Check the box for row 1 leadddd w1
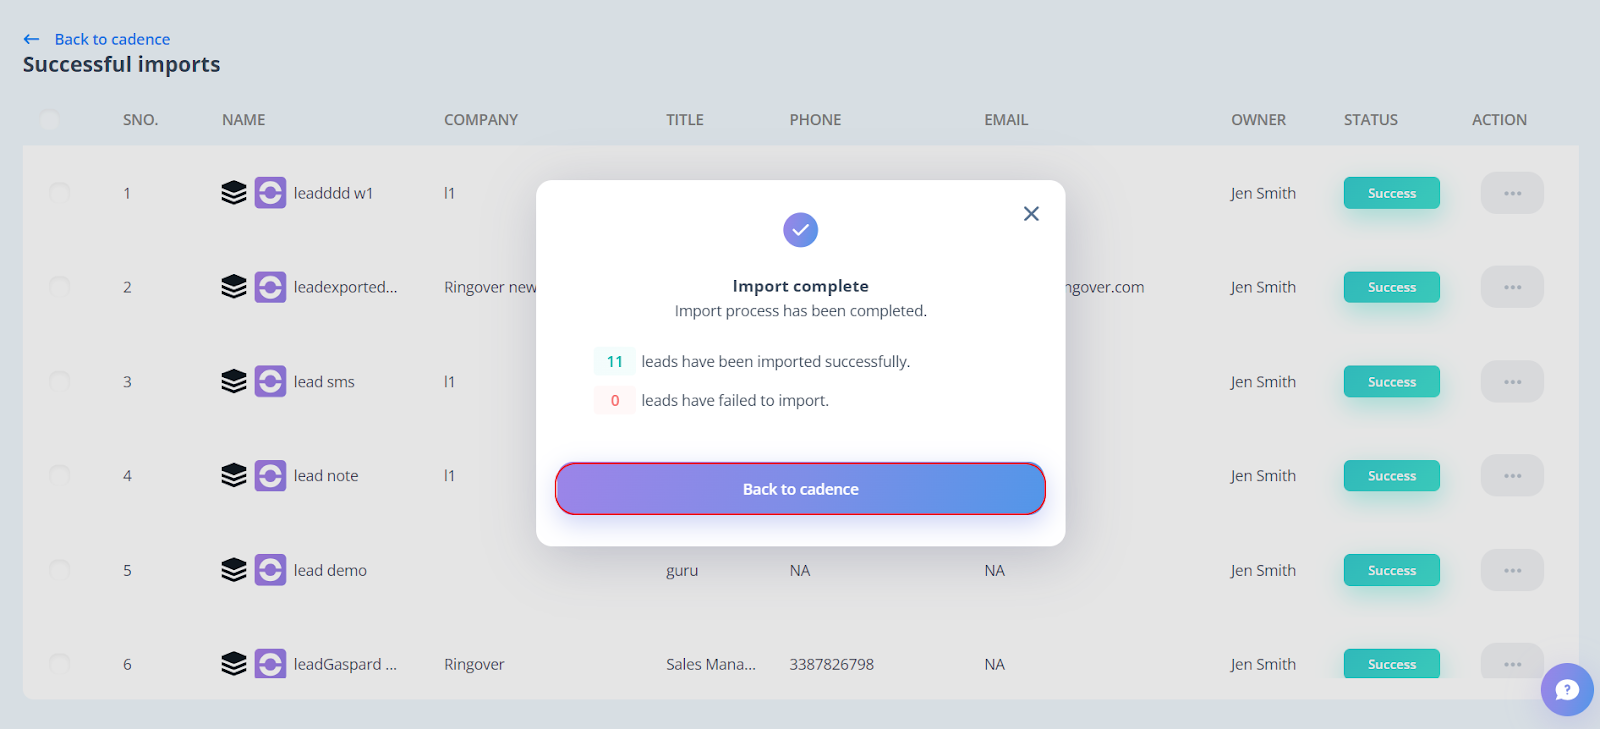Viewport: 1600px width, 729px height. tap(60, 192)
